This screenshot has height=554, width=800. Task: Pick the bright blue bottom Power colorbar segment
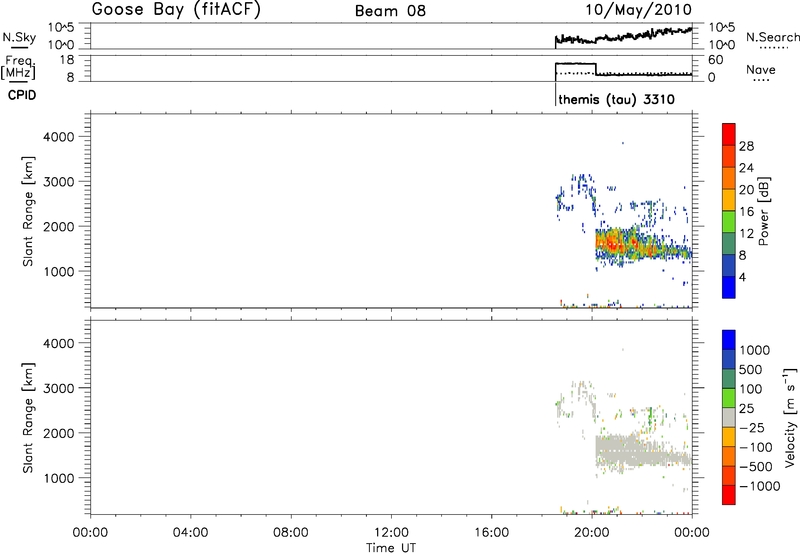tap(729, 287)
